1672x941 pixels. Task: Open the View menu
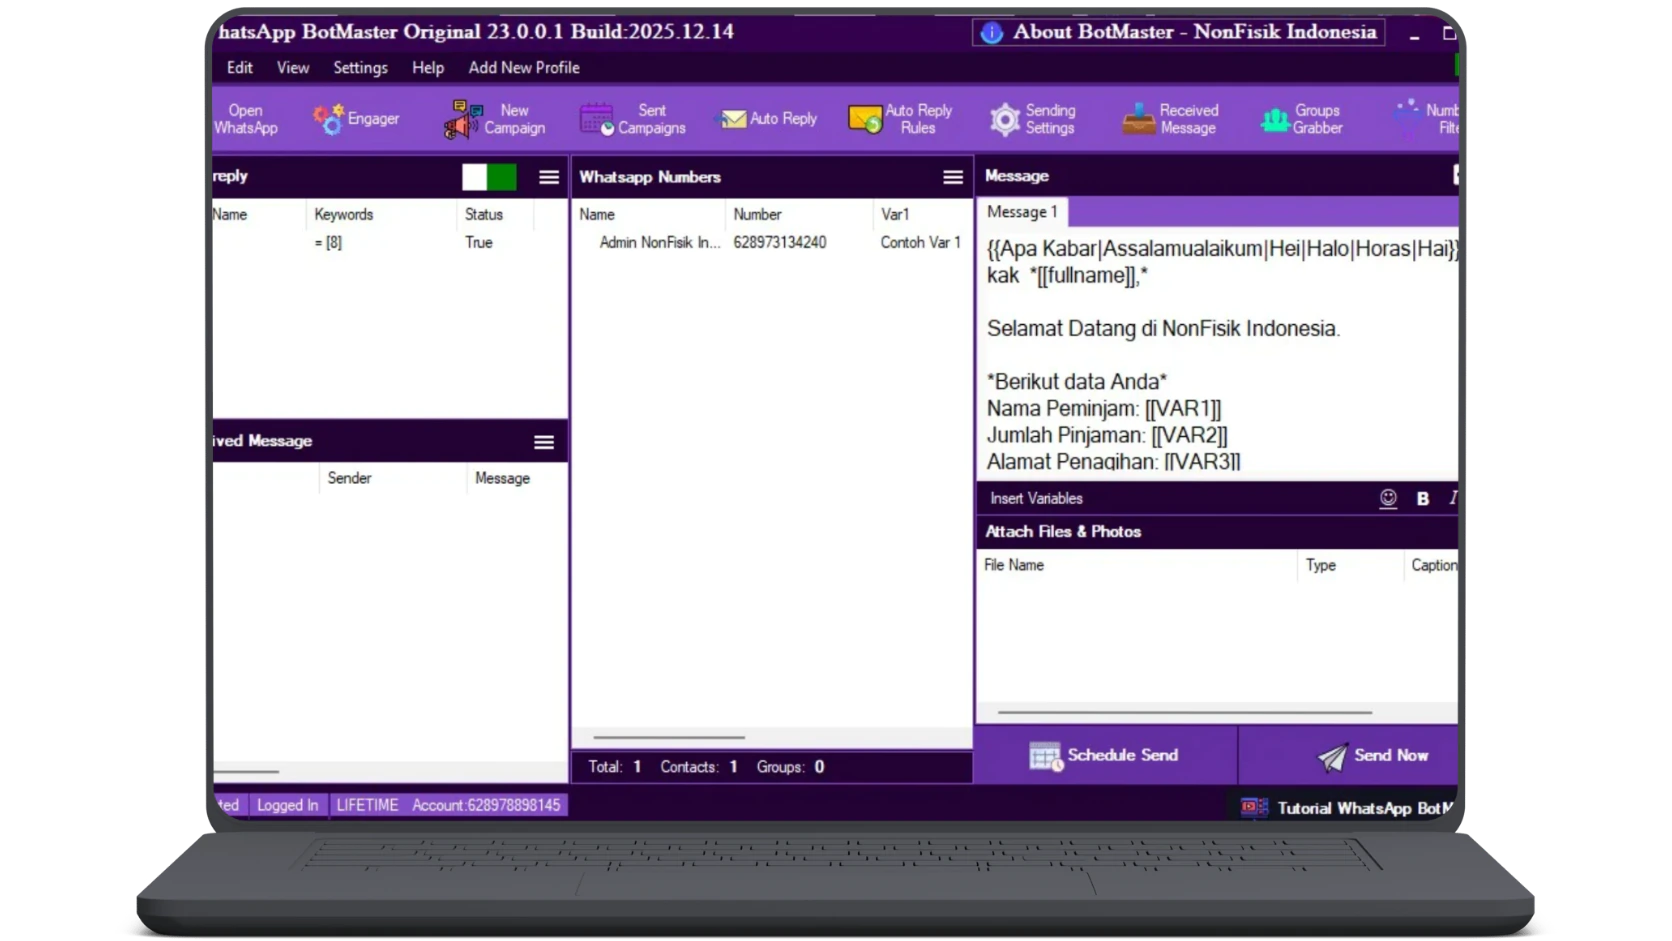click(x=293, y=68)
